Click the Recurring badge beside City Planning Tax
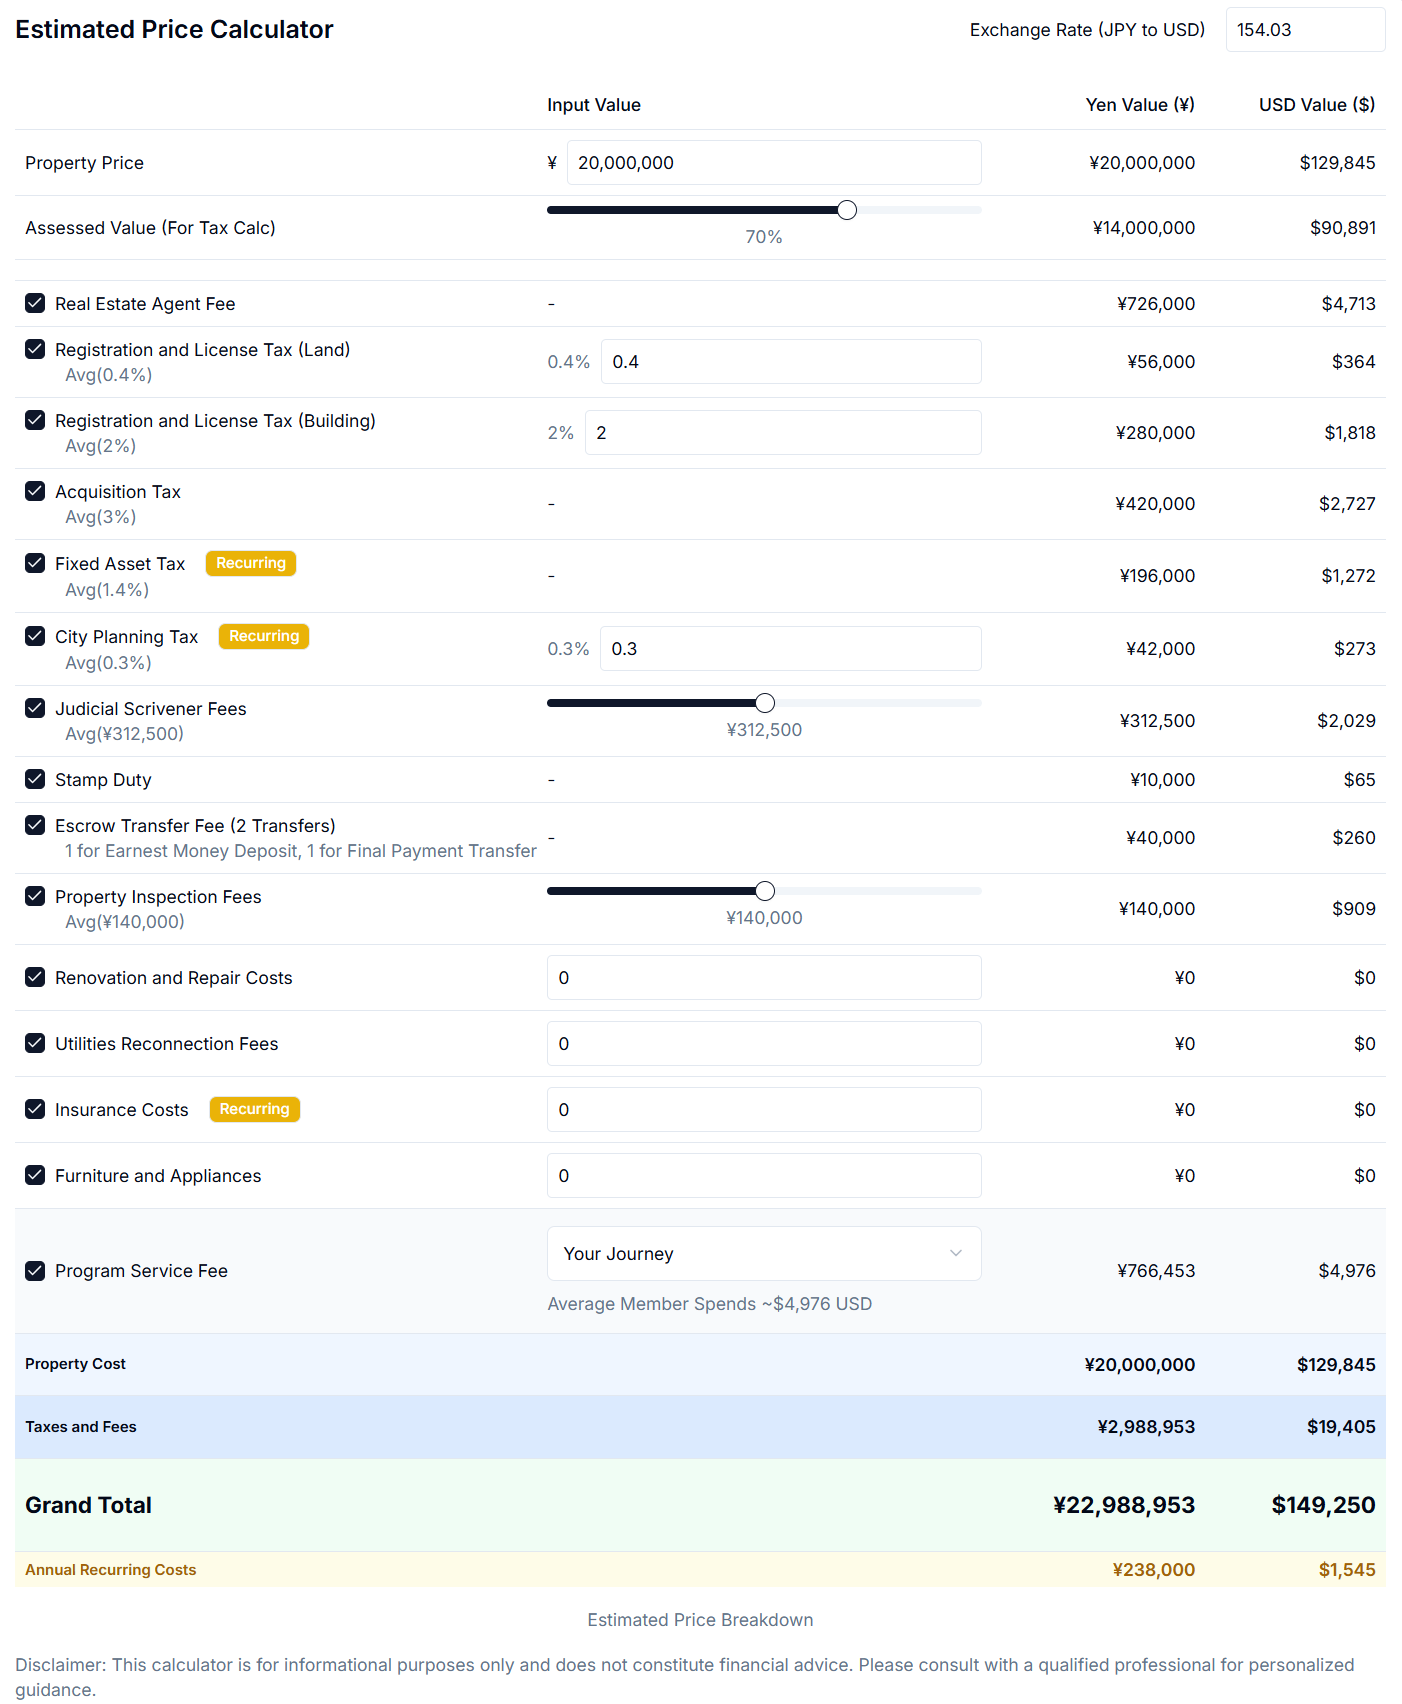 tap(264, 636)
